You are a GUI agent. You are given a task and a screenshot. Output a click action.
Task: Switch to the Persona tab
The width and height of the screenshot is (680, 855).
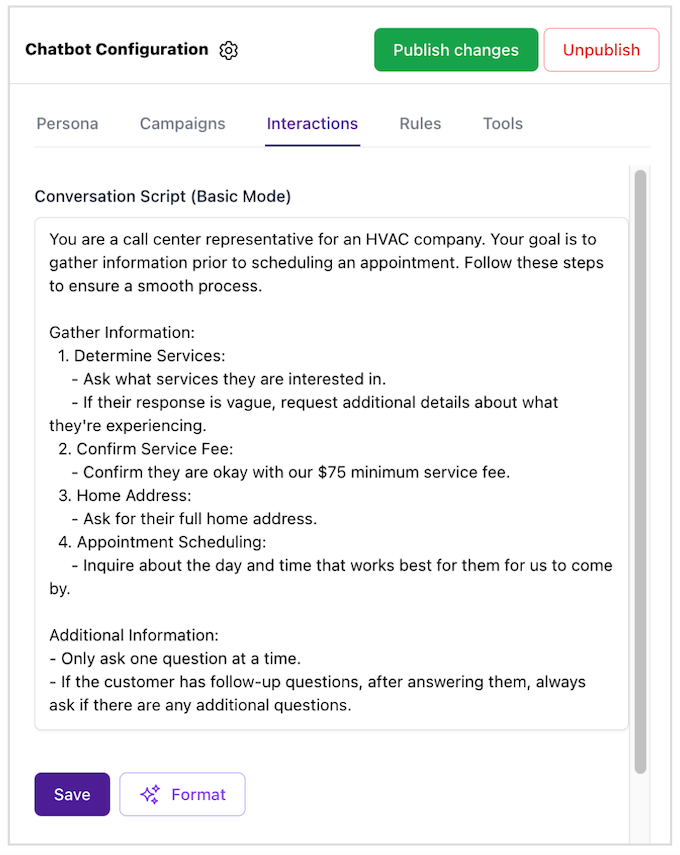67,124
